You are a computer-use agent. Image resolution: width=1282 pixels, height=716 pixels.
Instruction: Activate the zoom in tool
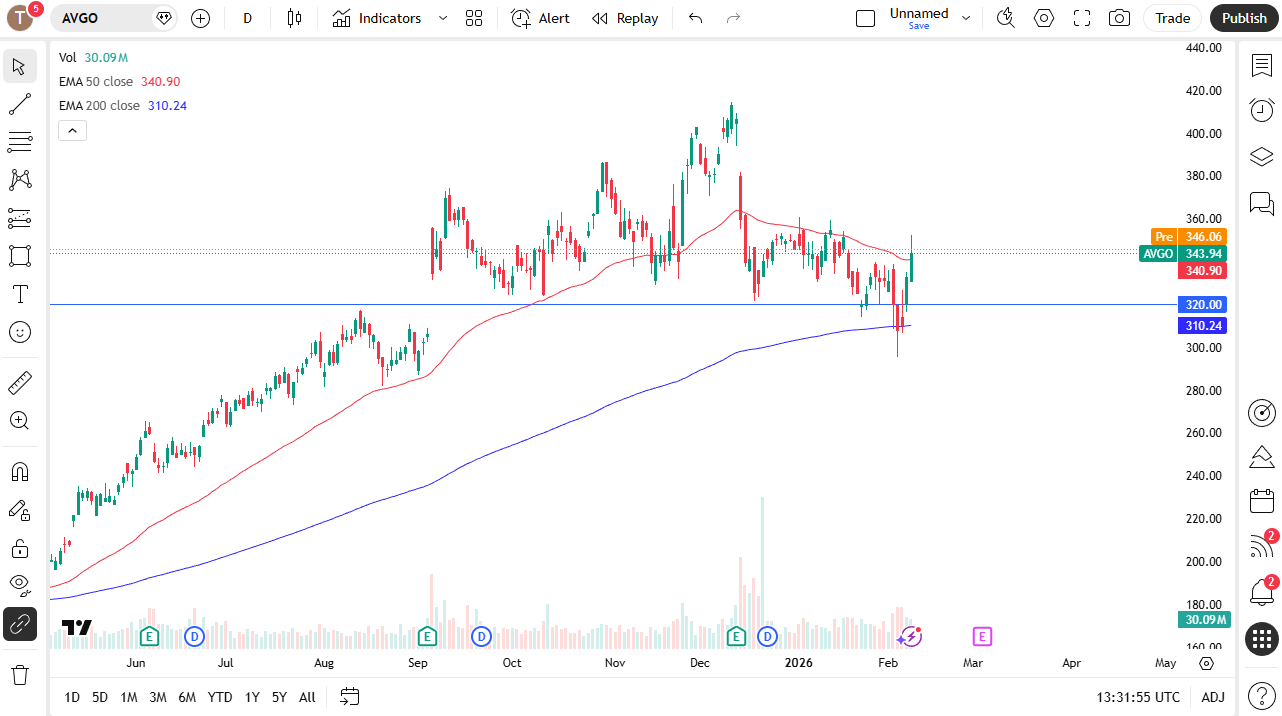(19, 420)
